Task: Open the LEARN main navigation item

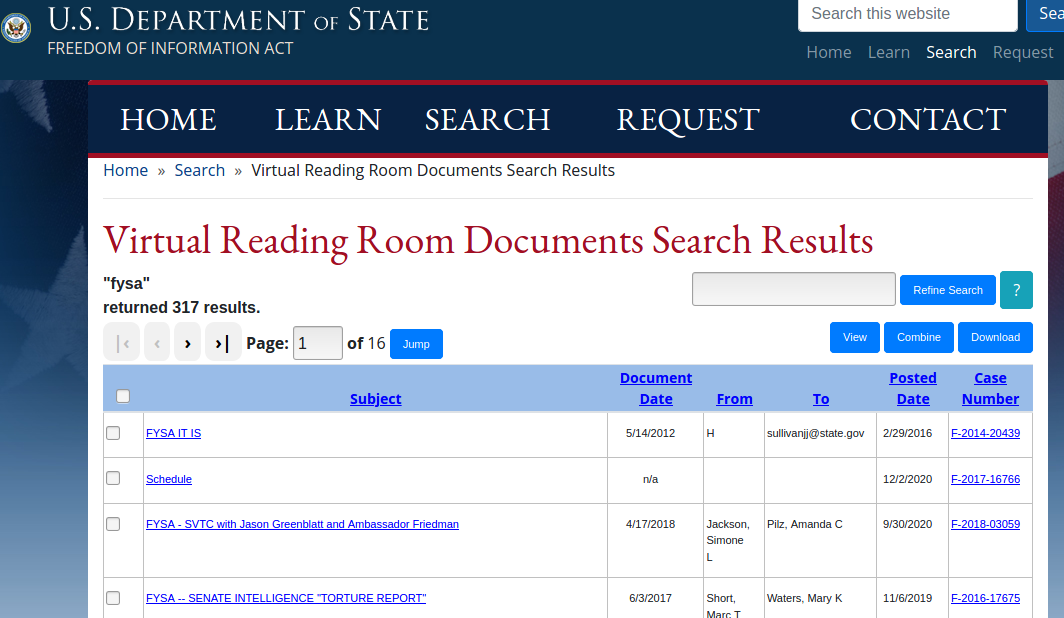Action: point(328,120)
